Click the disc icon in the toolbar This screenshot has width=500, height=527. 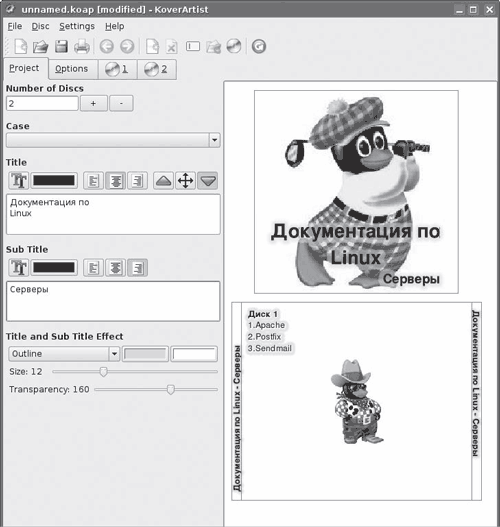coord(234,46)
